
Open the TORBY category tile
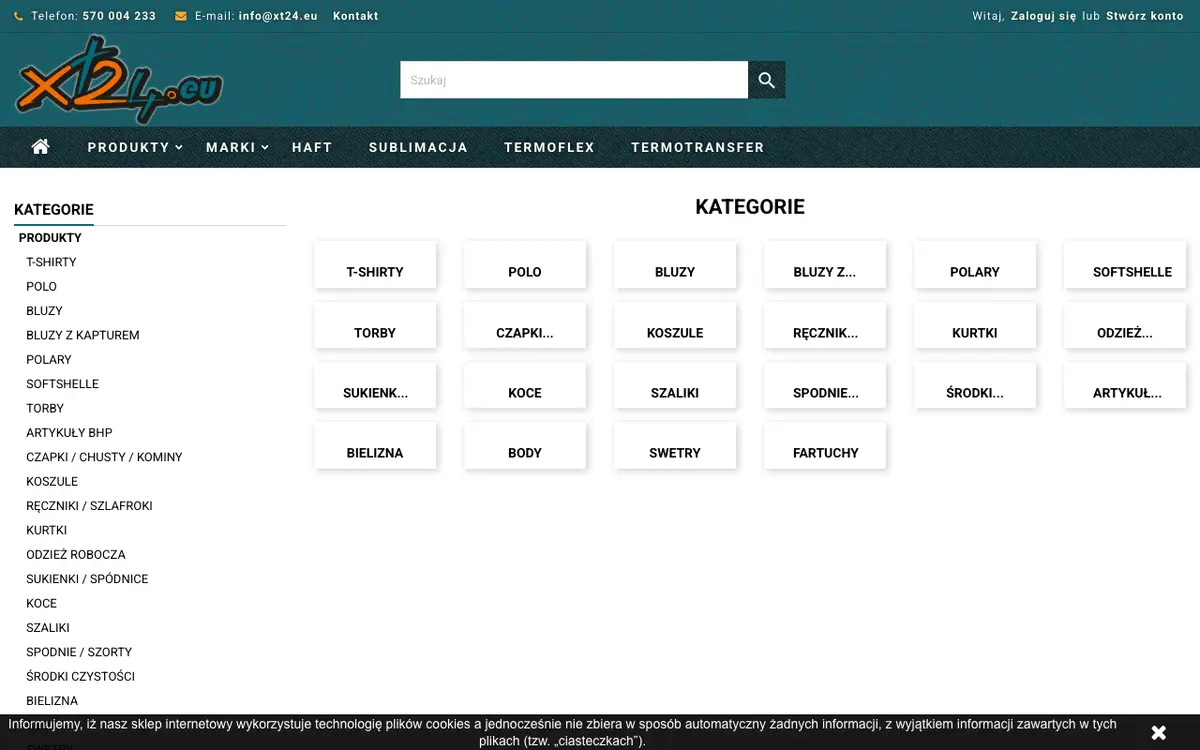375,326
